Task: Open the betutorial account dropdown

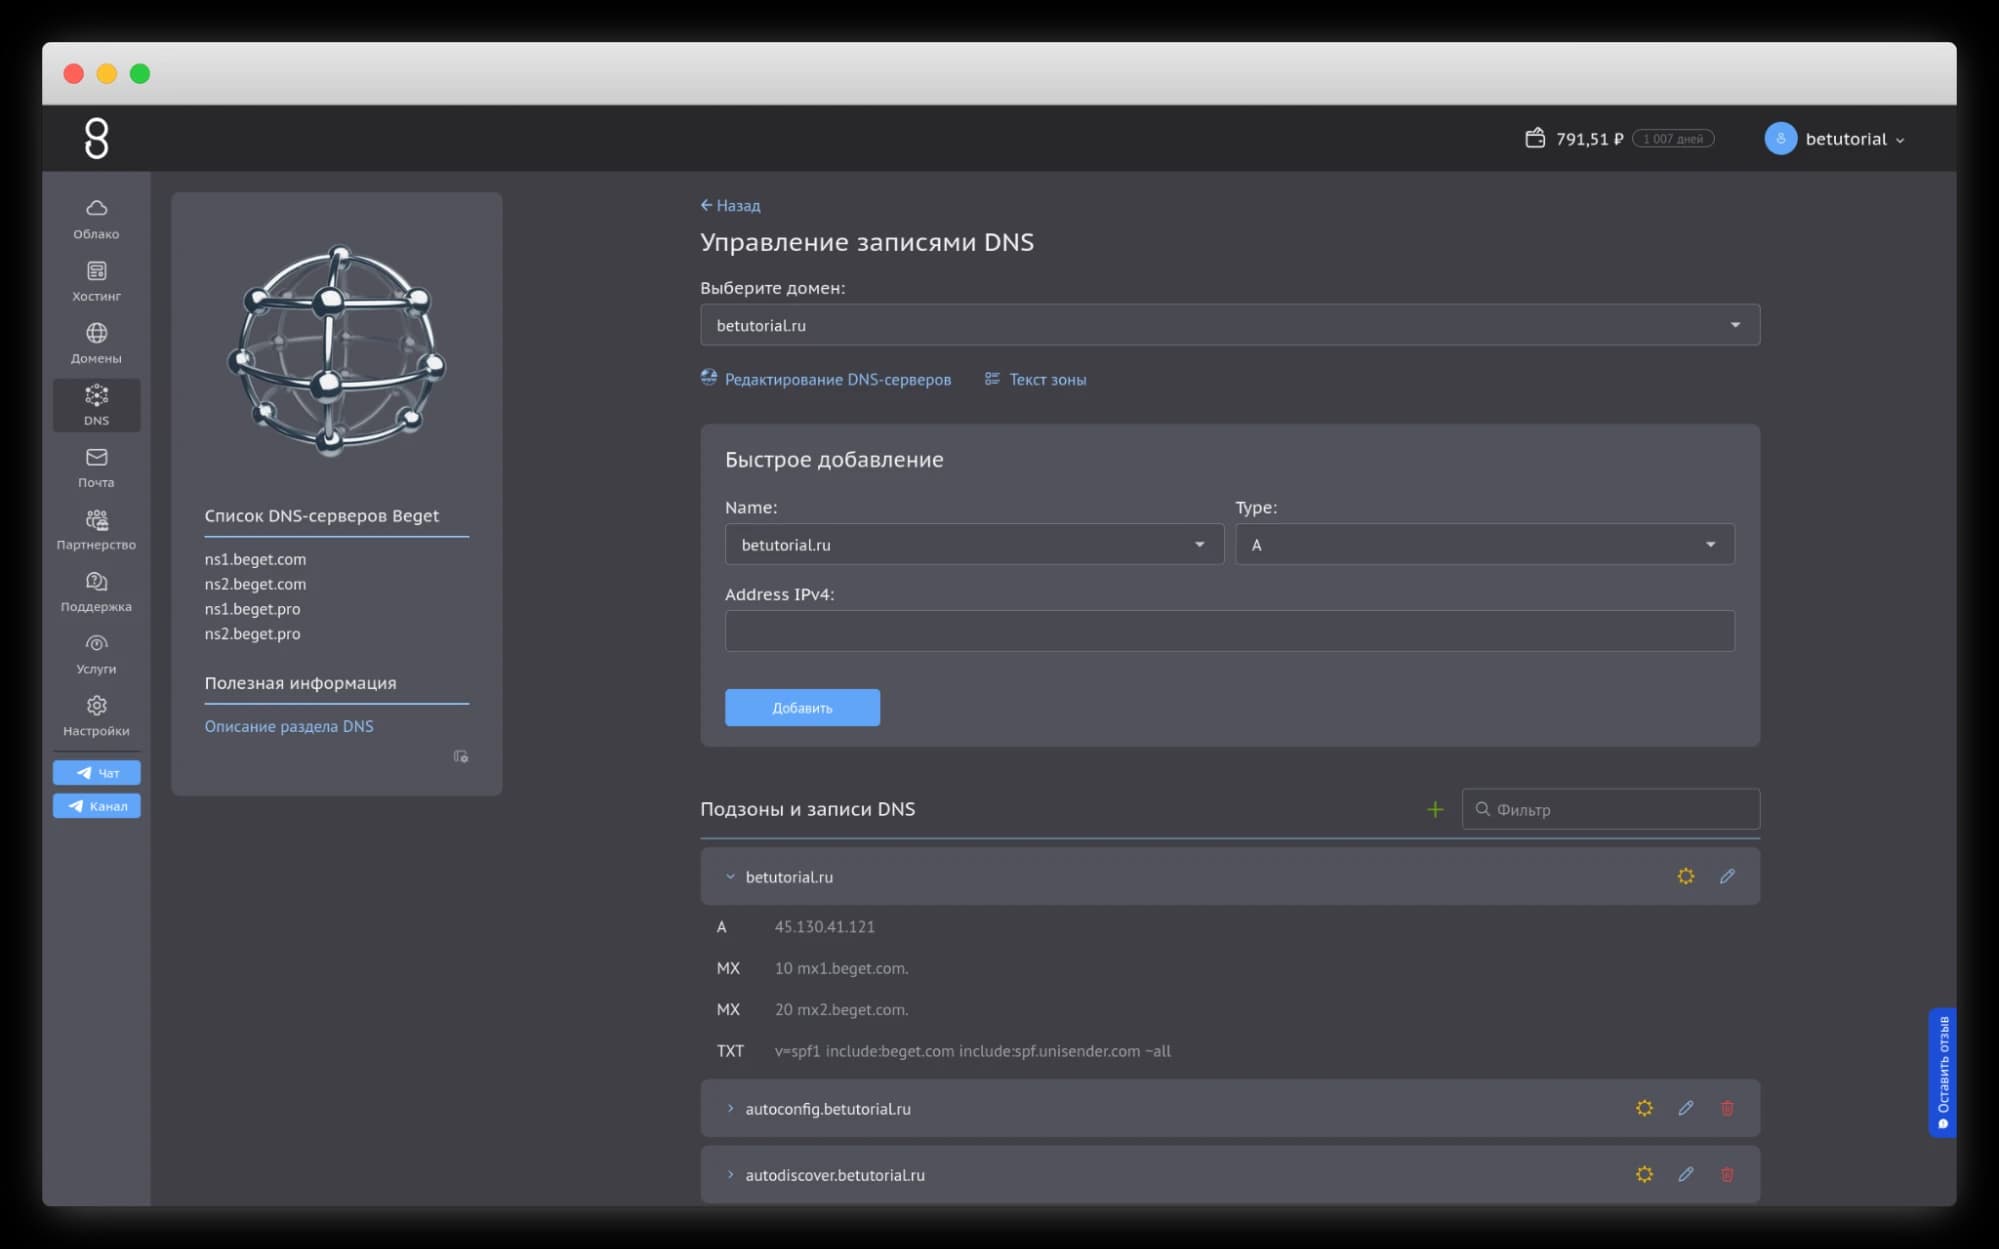Action: click(1855, 139)
